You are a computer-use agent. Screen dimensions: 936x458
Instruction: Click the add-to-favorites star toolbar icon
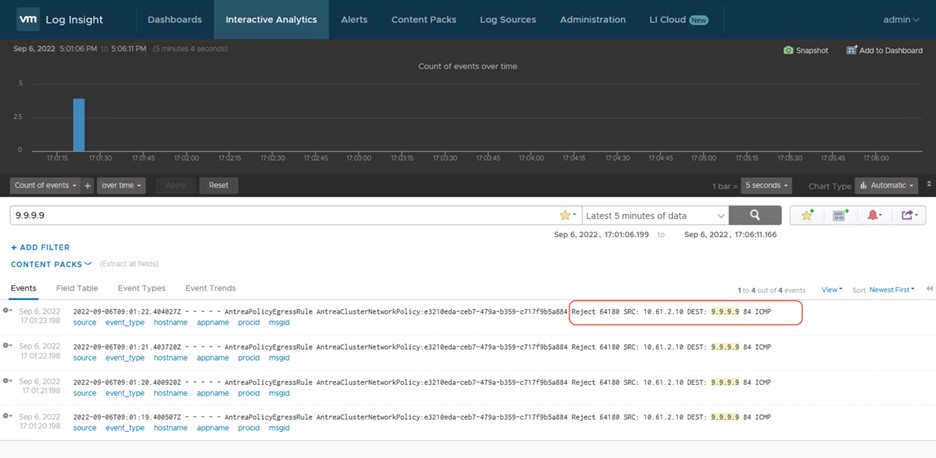tap(807, 215)
